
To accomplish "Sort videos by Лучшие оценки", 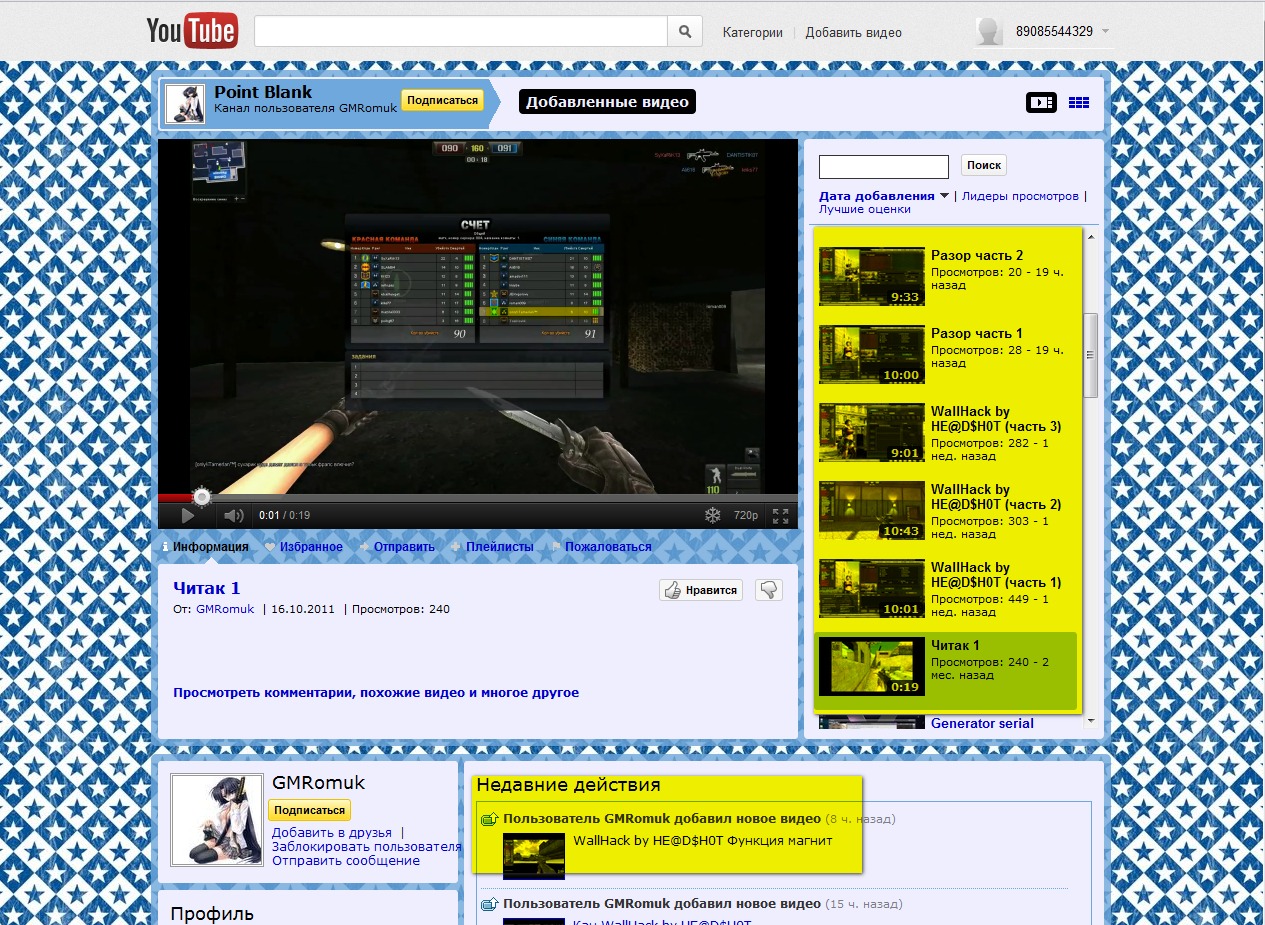I will tap(865, 210).
